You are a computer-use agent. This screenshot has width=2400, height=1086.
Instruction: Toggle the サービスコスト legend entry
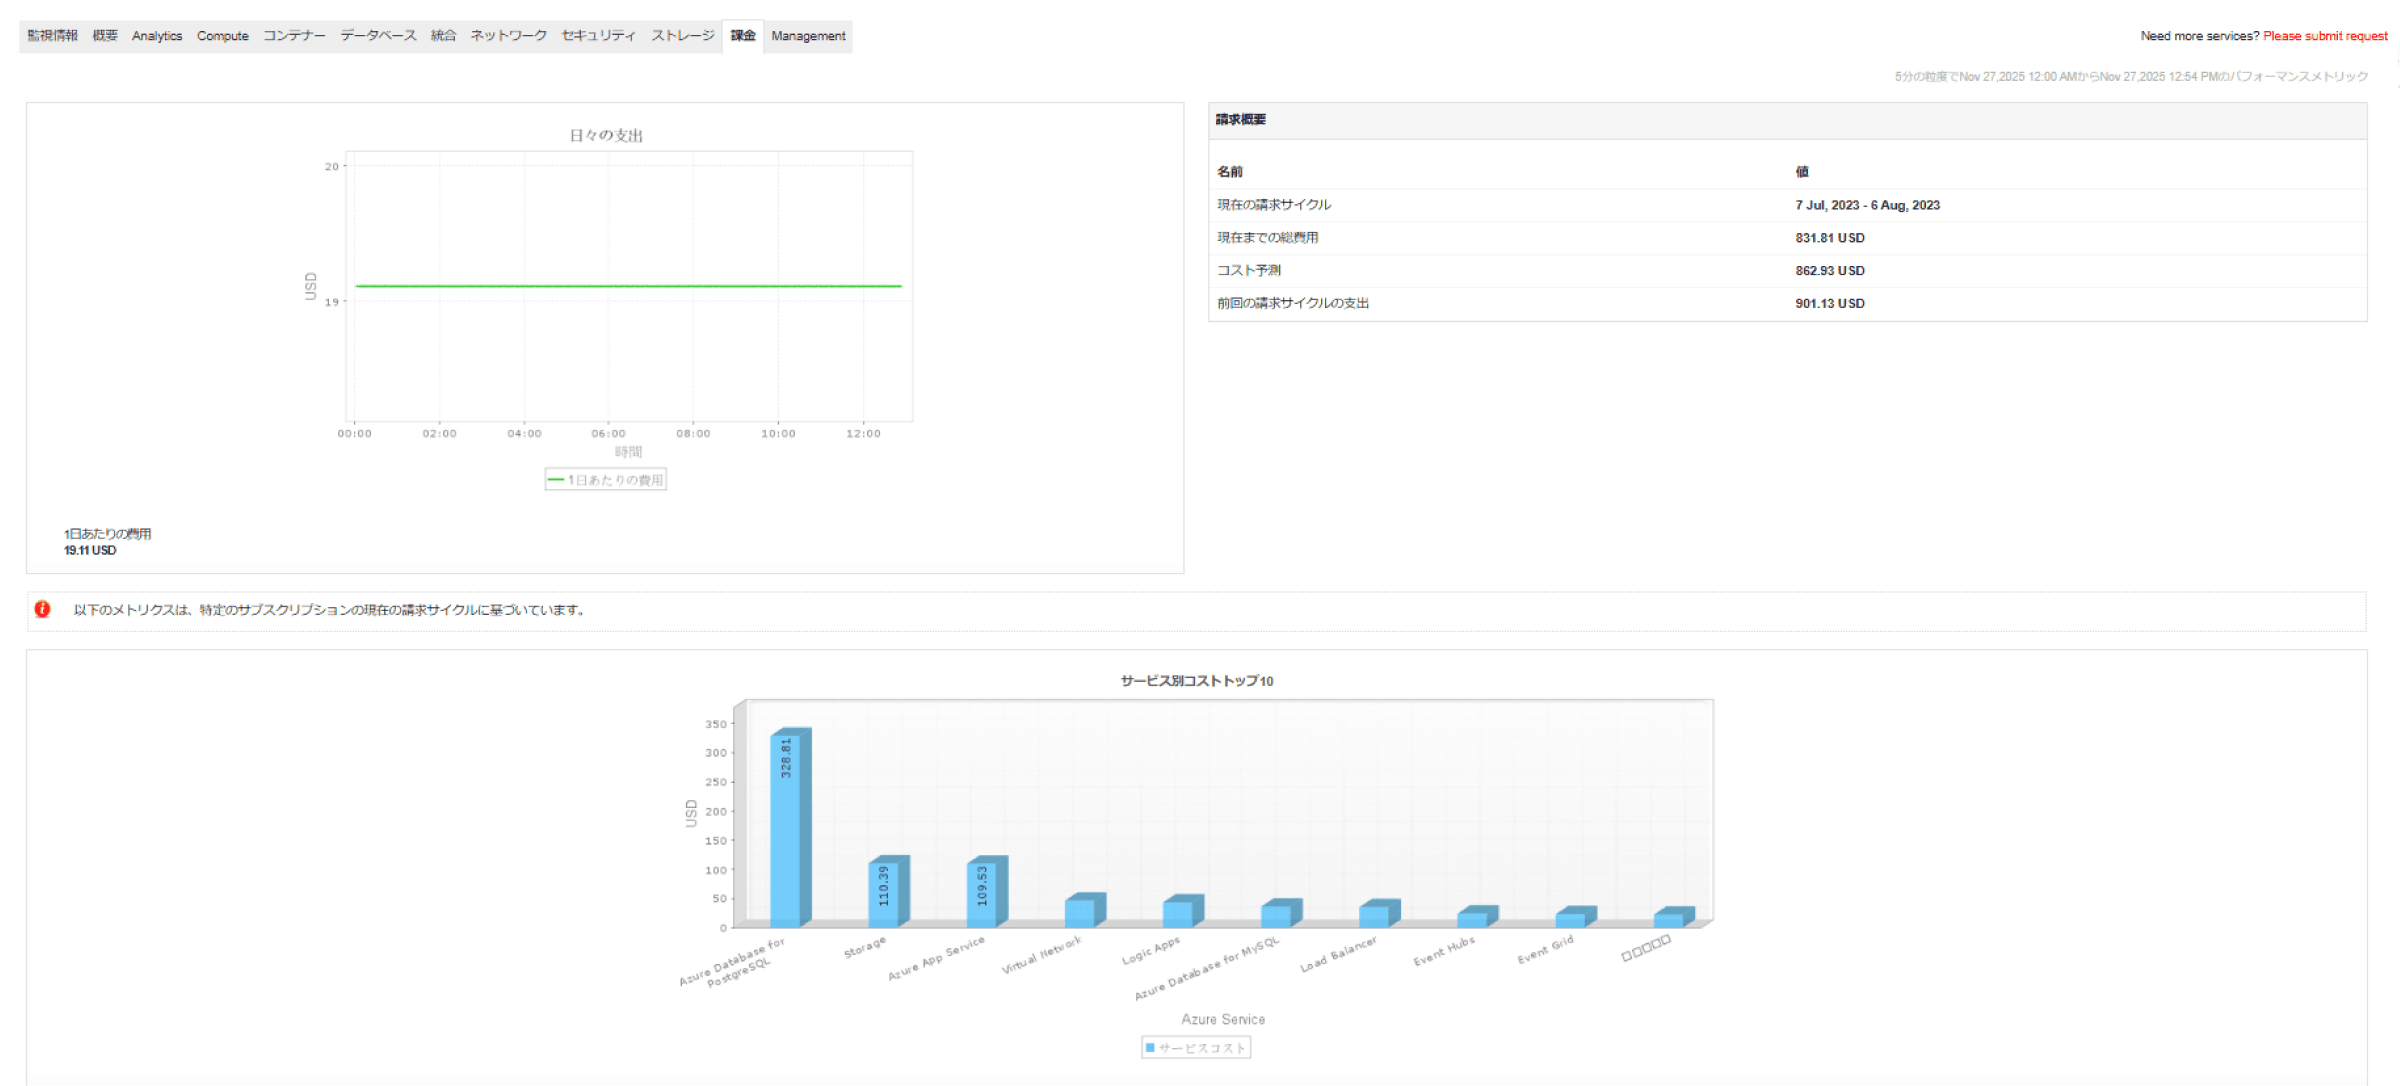pyautogui.click(x=1196, y=1047)
